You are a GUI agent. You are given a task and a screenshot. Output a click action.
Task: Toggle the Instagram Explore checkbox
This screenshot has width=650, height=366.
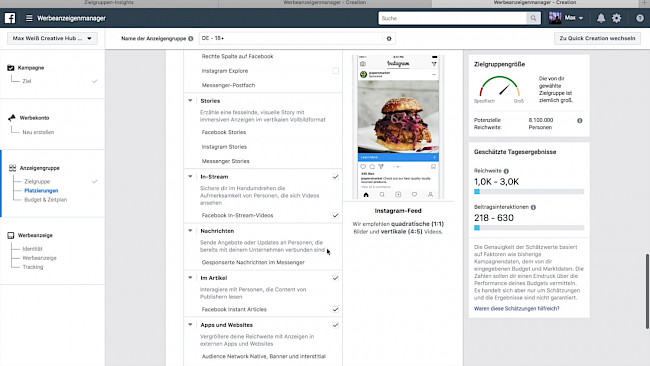(x=335, y=71)
